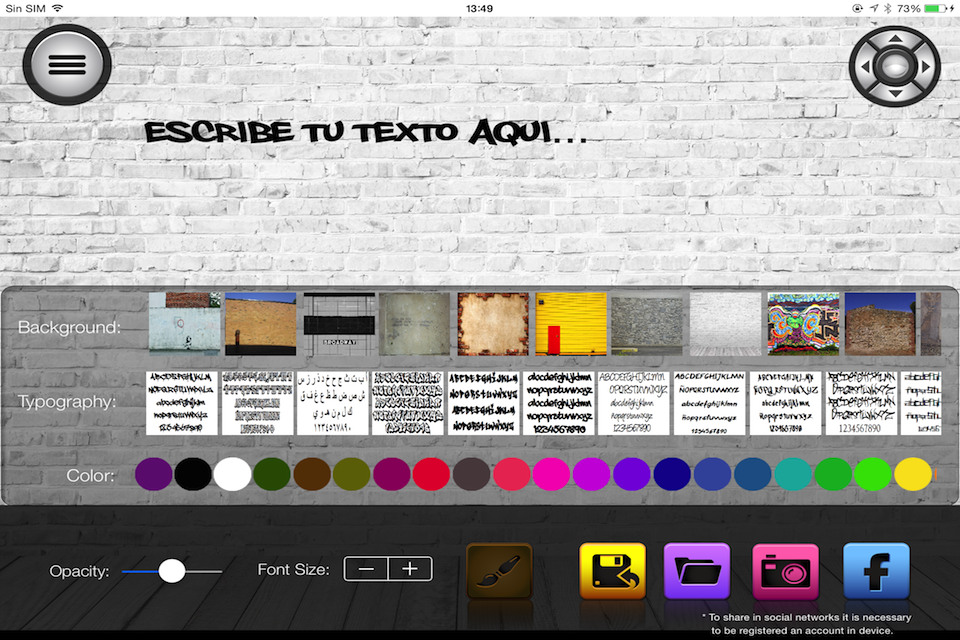Pick the olive color swatch

pos(351,474)
